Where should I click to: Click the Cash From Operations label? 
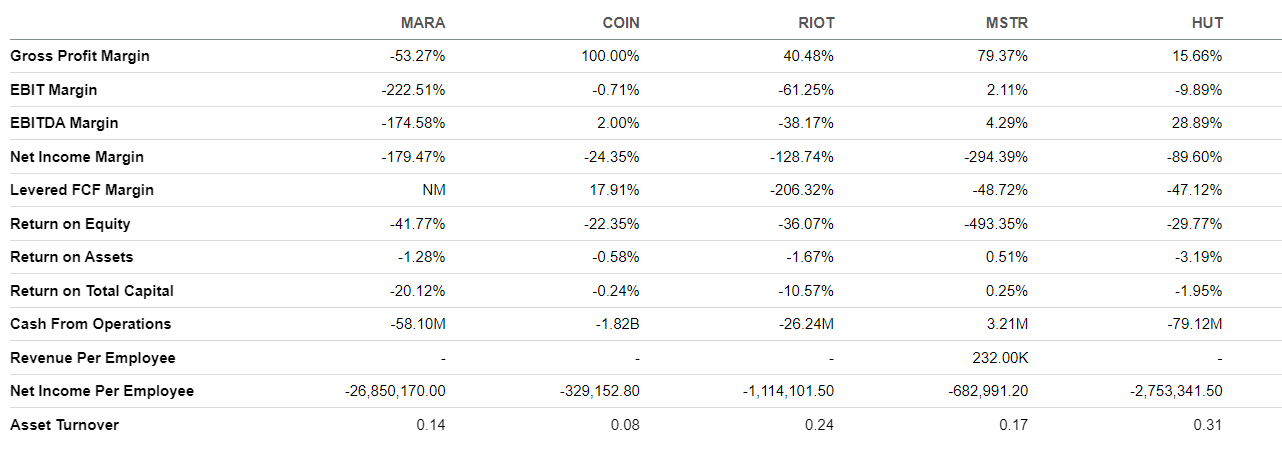[91, 324]
